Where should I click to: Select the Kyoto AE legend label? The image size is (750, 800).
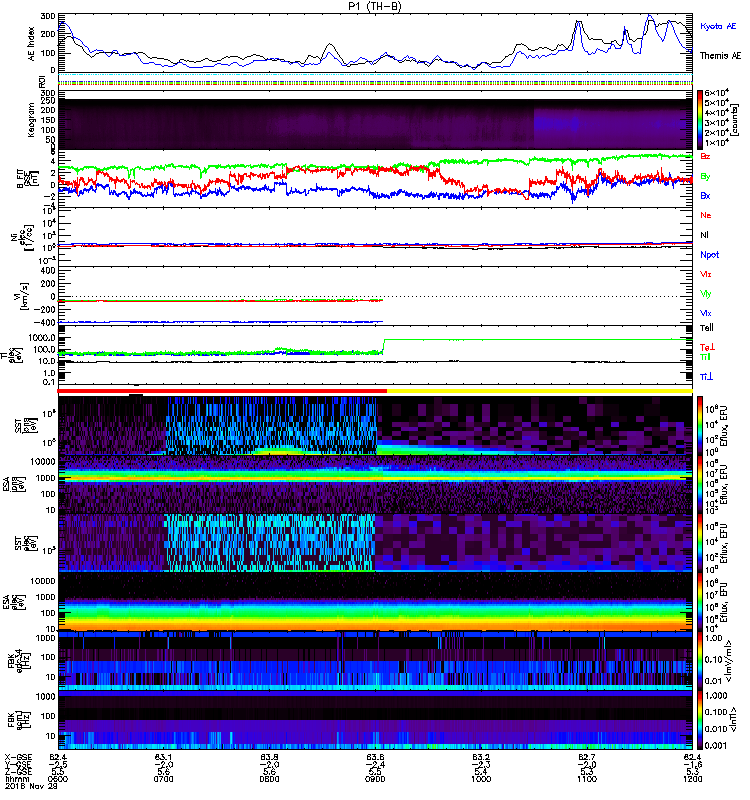tap(718, 26)
